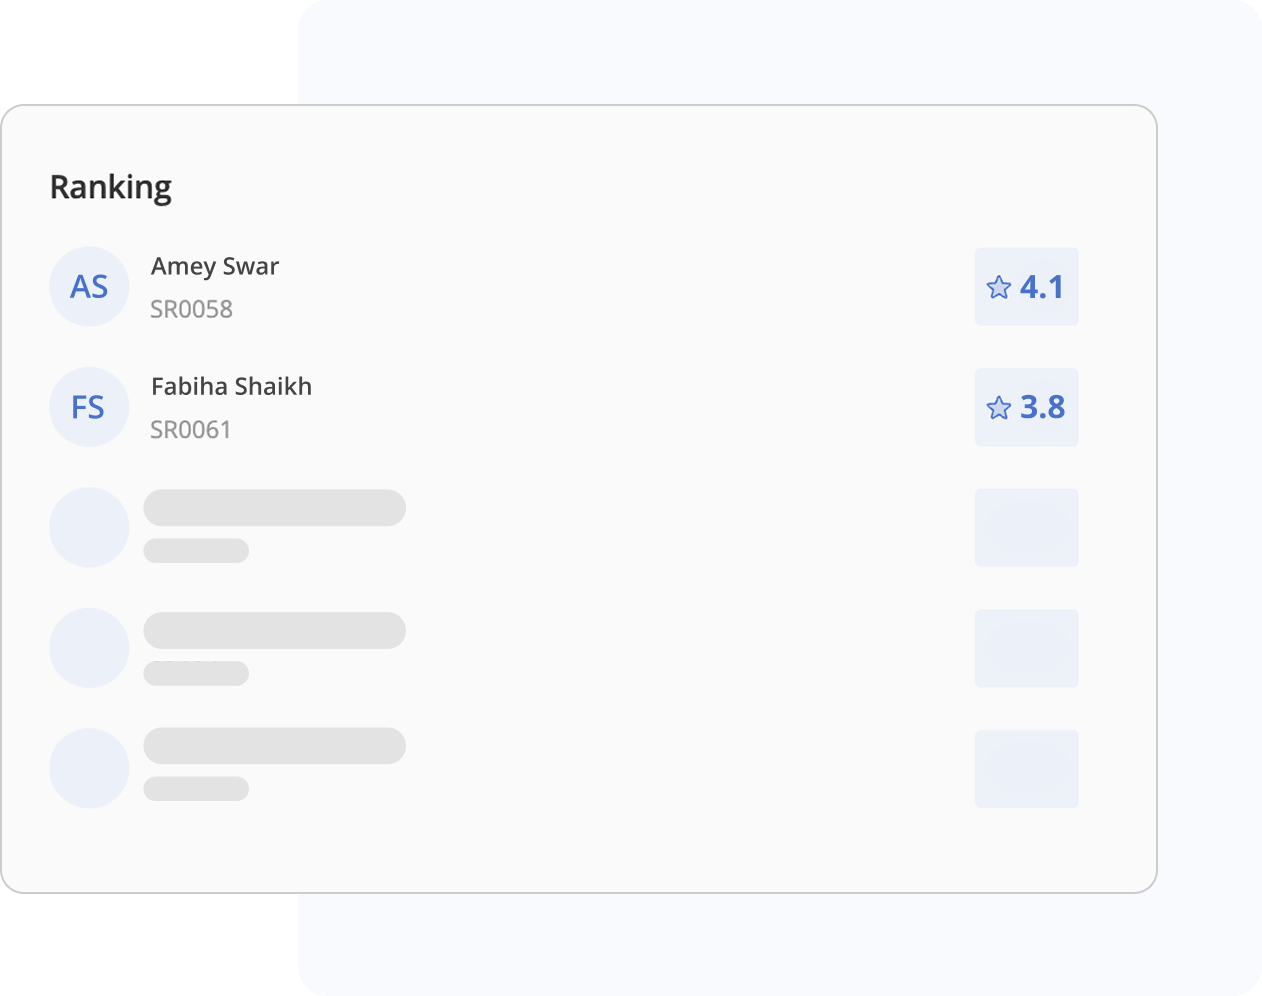Click the first empty rating box
Viewport: 1262px width, 996px height.
click(1026, 528)
